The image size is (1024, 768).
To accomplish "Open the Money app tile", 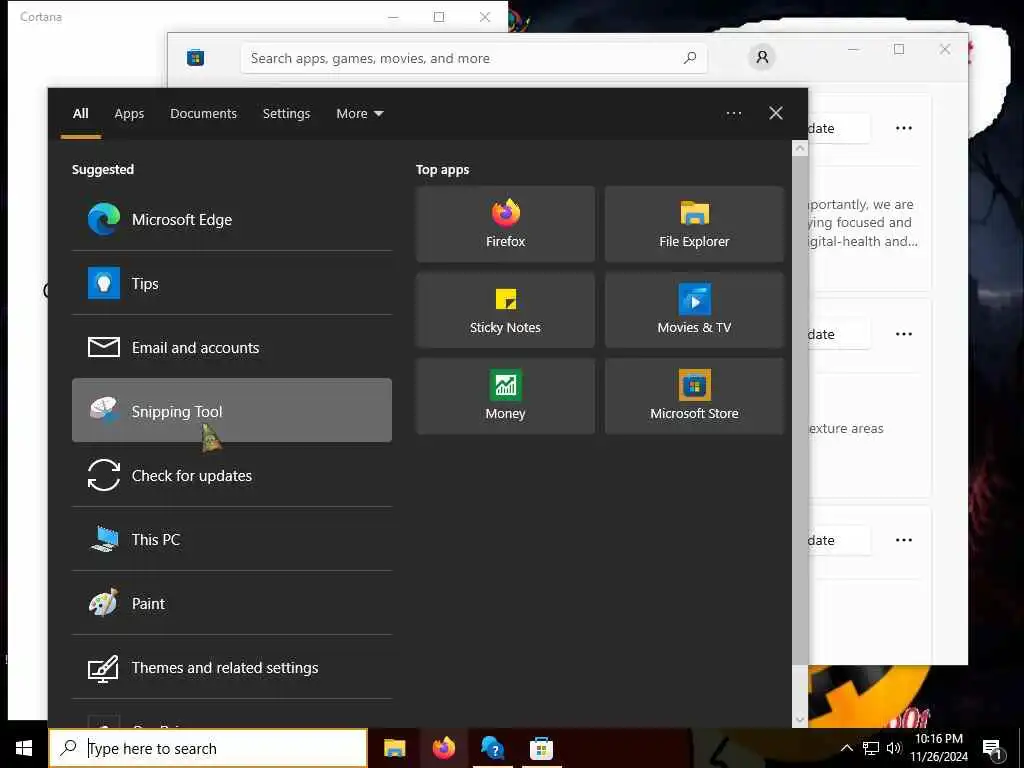I will point(505,396).
